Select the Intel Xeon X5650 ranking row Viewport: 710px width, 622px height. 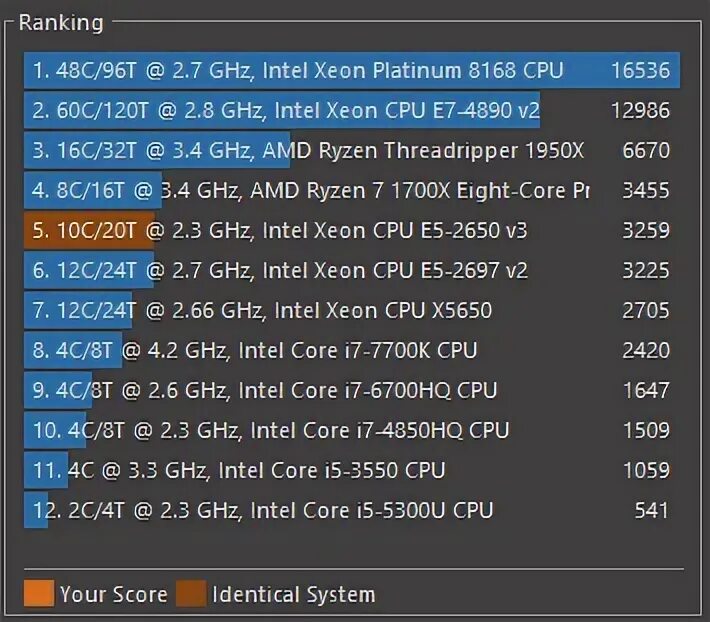click(x=352, y=310)
